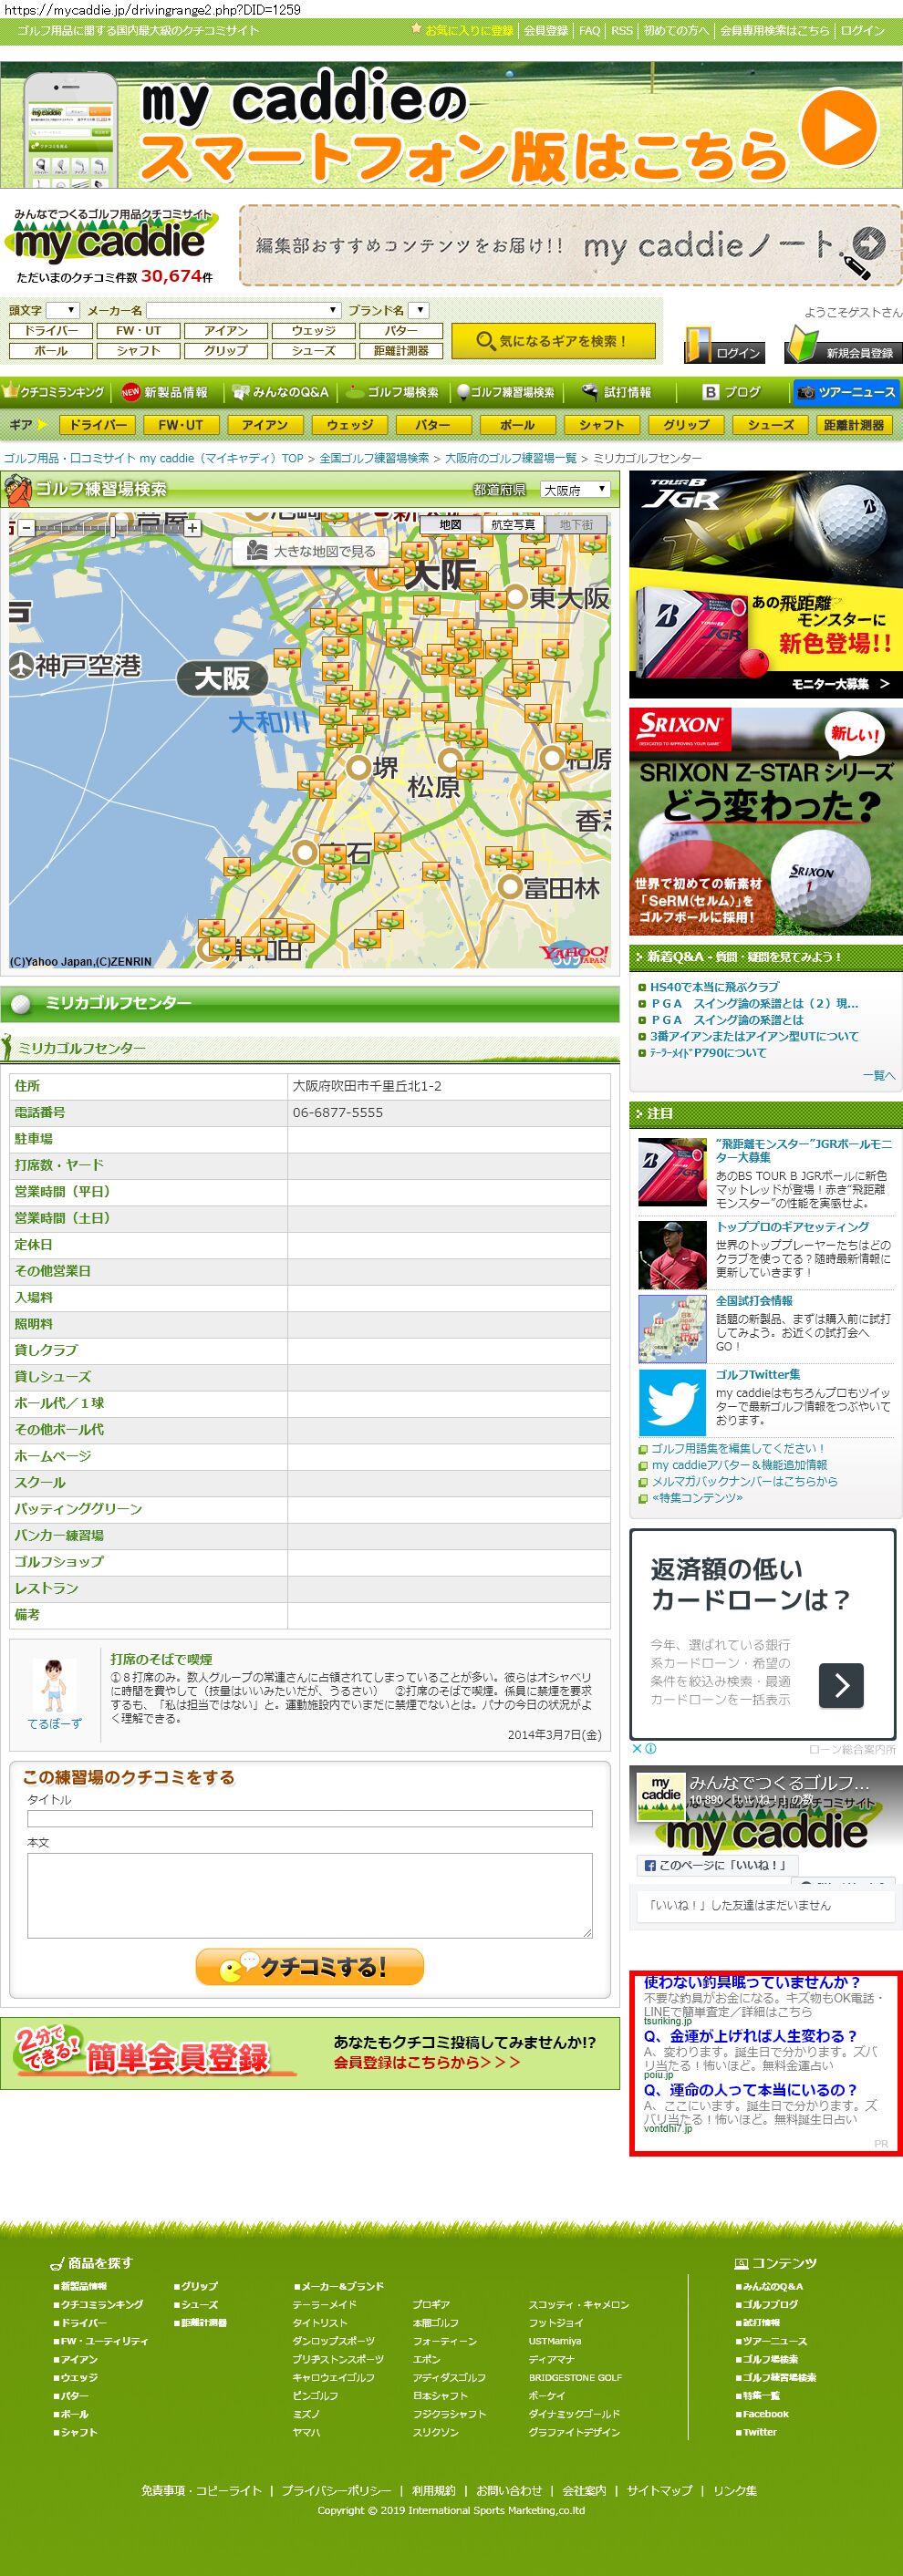Screen dimensions: 903x2576
Task: Open みんなのQ&A menu item
Action: [x=281, y=392]
